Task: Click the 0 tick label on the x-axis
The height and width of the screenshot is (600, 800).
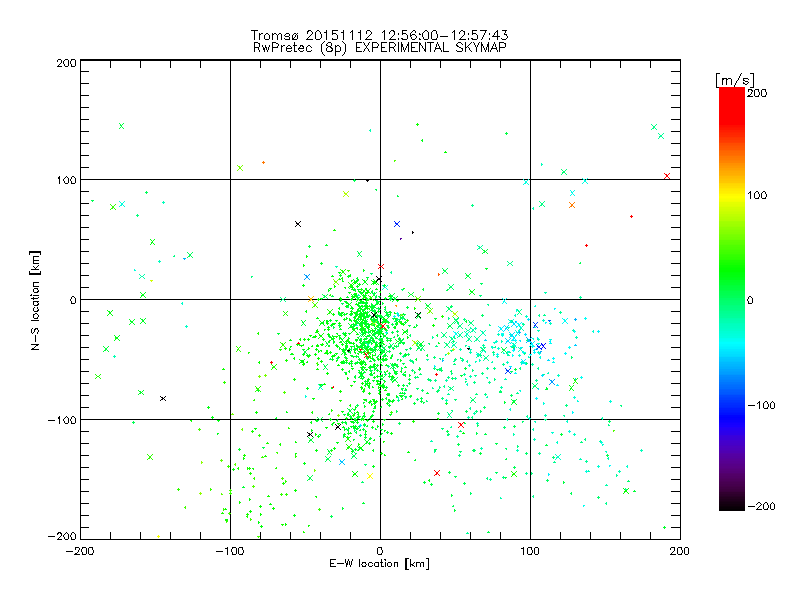Action: click(x=380, y=551)
